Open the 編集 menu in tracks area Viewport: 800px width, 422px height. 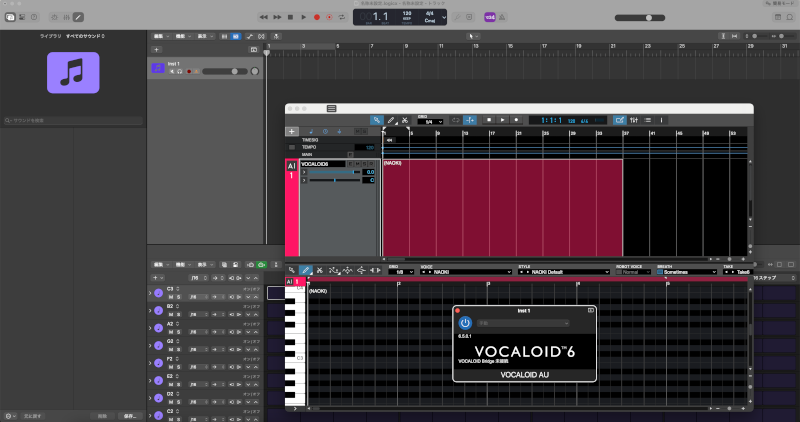point(161,36)
